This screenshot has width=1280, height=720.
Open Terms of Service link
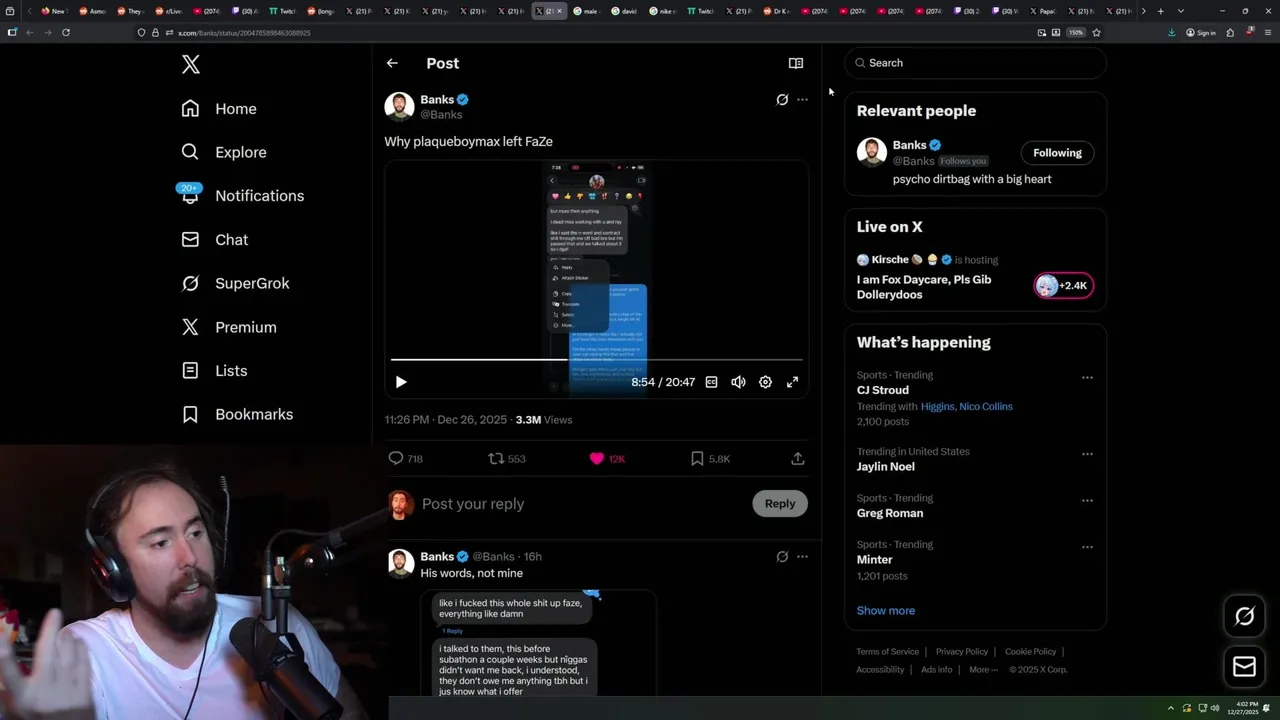887,652
